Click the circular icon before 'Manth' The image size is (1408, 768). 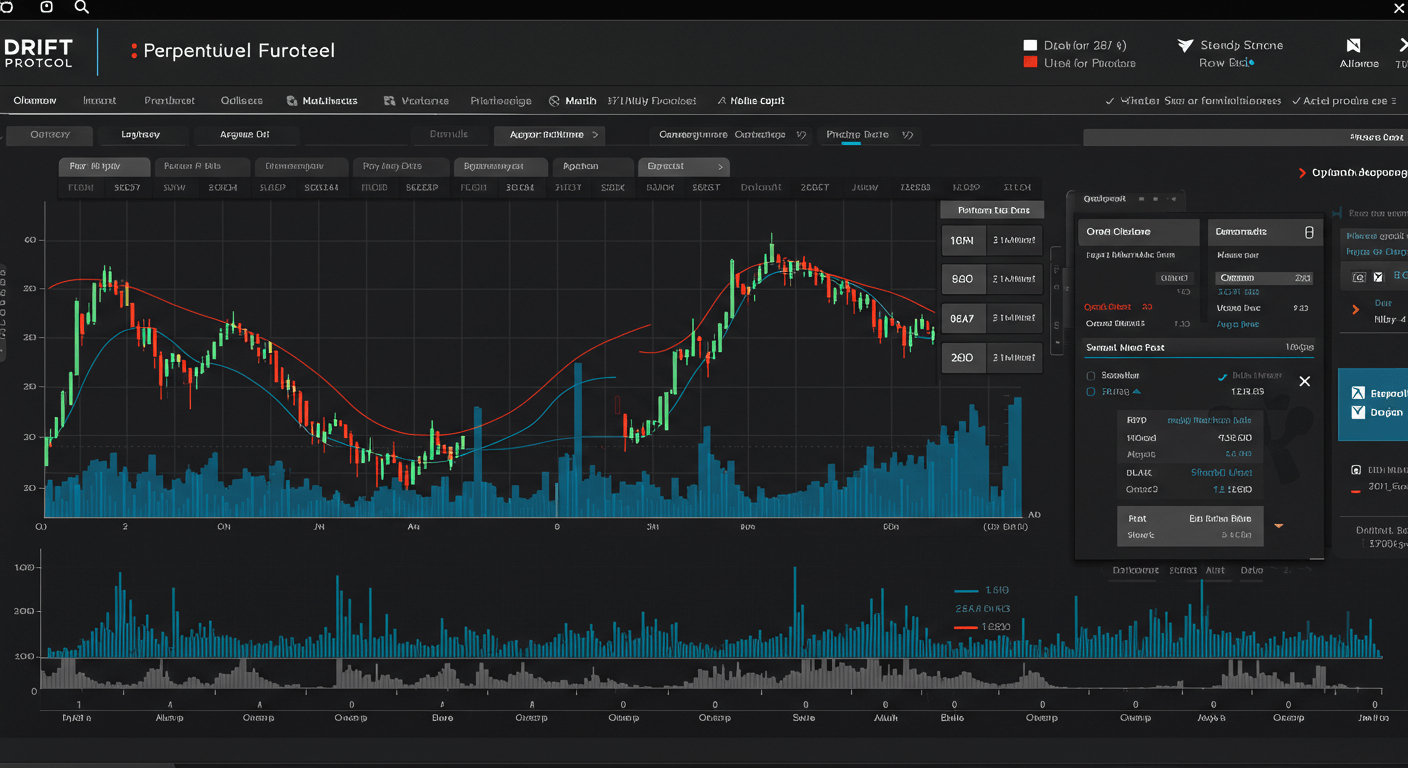pyautogui.click(x=555, y=101)
